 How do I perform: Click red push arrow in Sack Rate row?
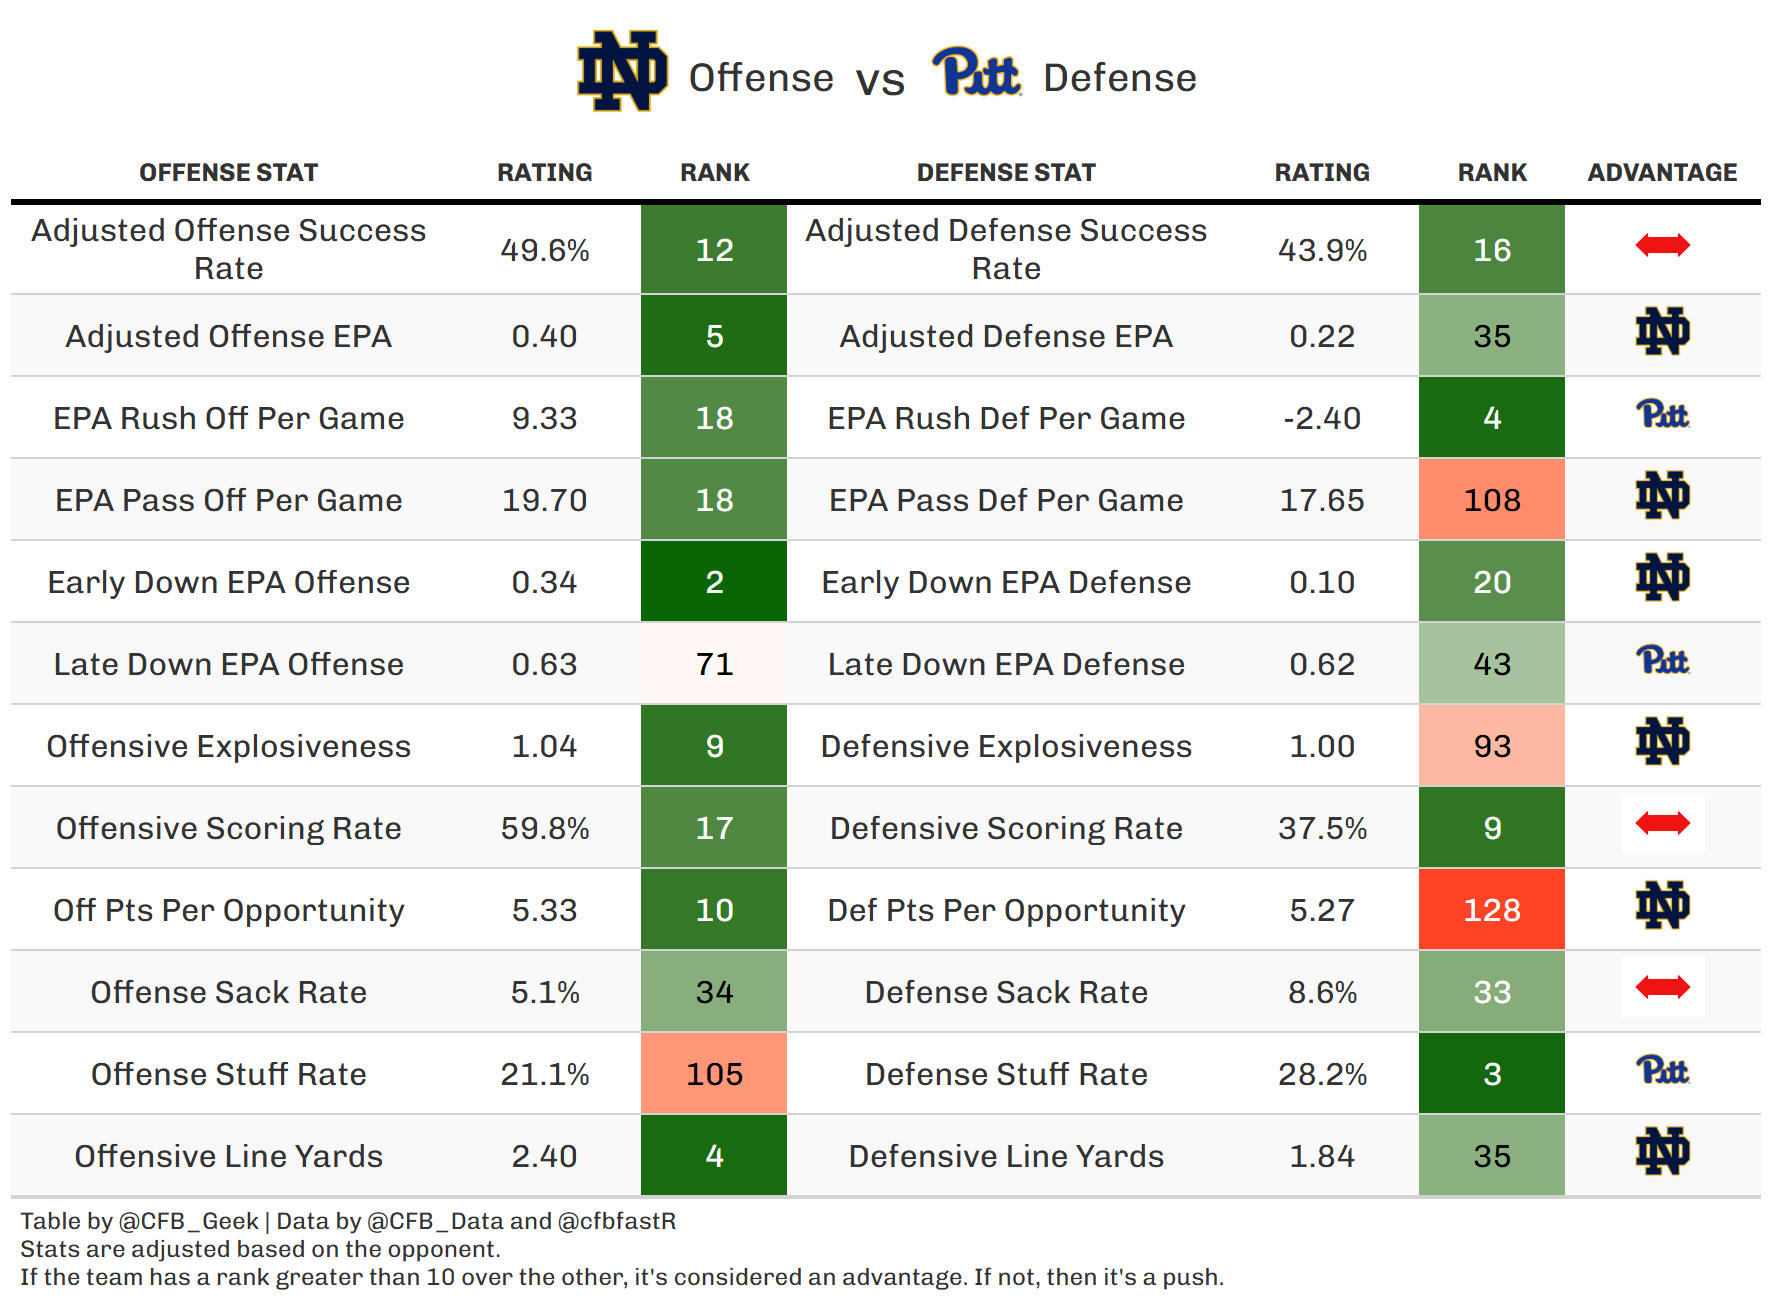click(1662, 988)
